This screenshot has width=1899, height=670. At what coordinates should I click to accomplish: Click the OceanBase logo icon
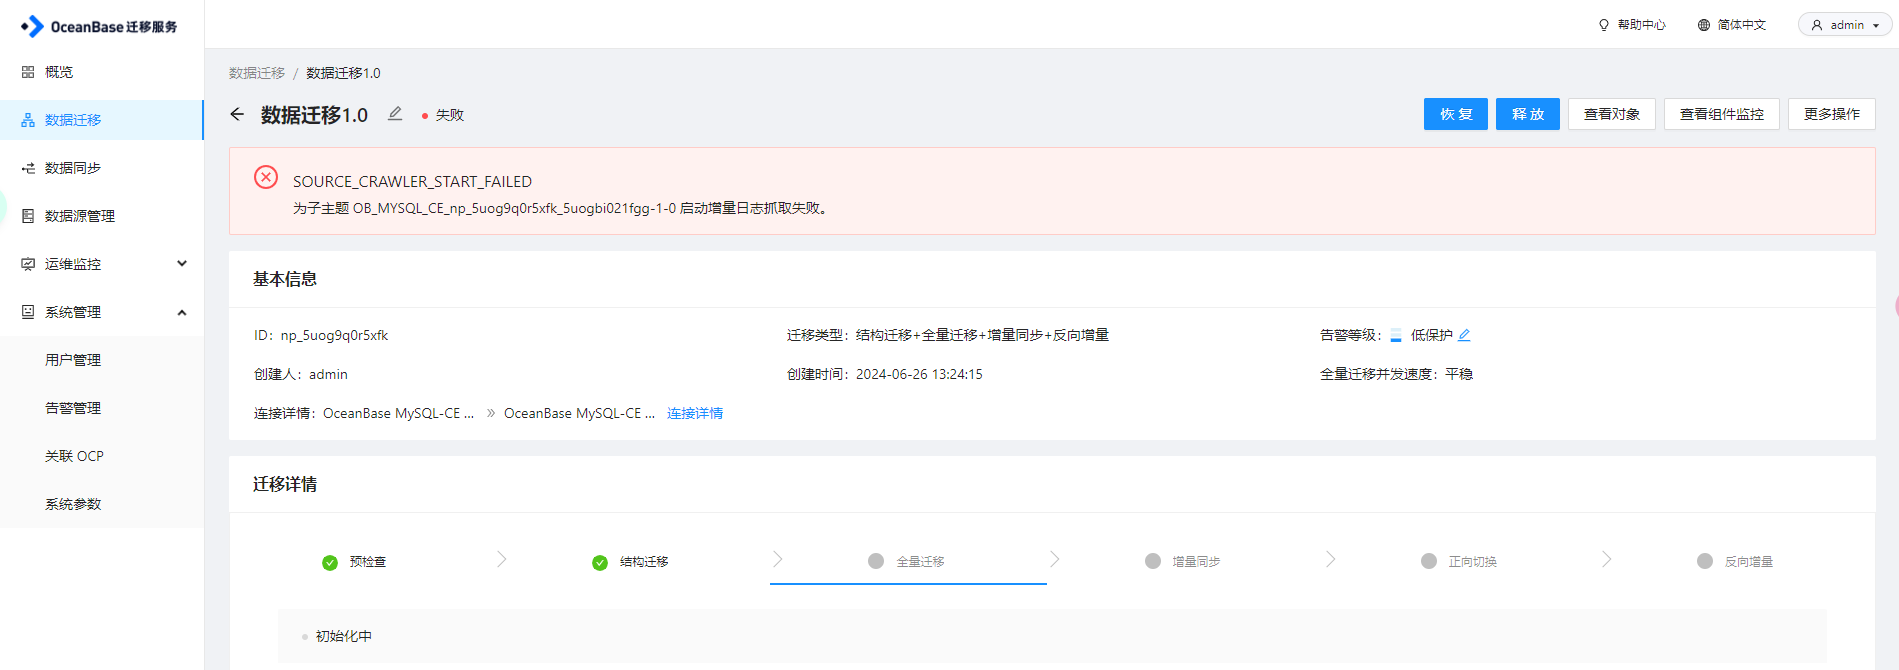tap(32, 26)
